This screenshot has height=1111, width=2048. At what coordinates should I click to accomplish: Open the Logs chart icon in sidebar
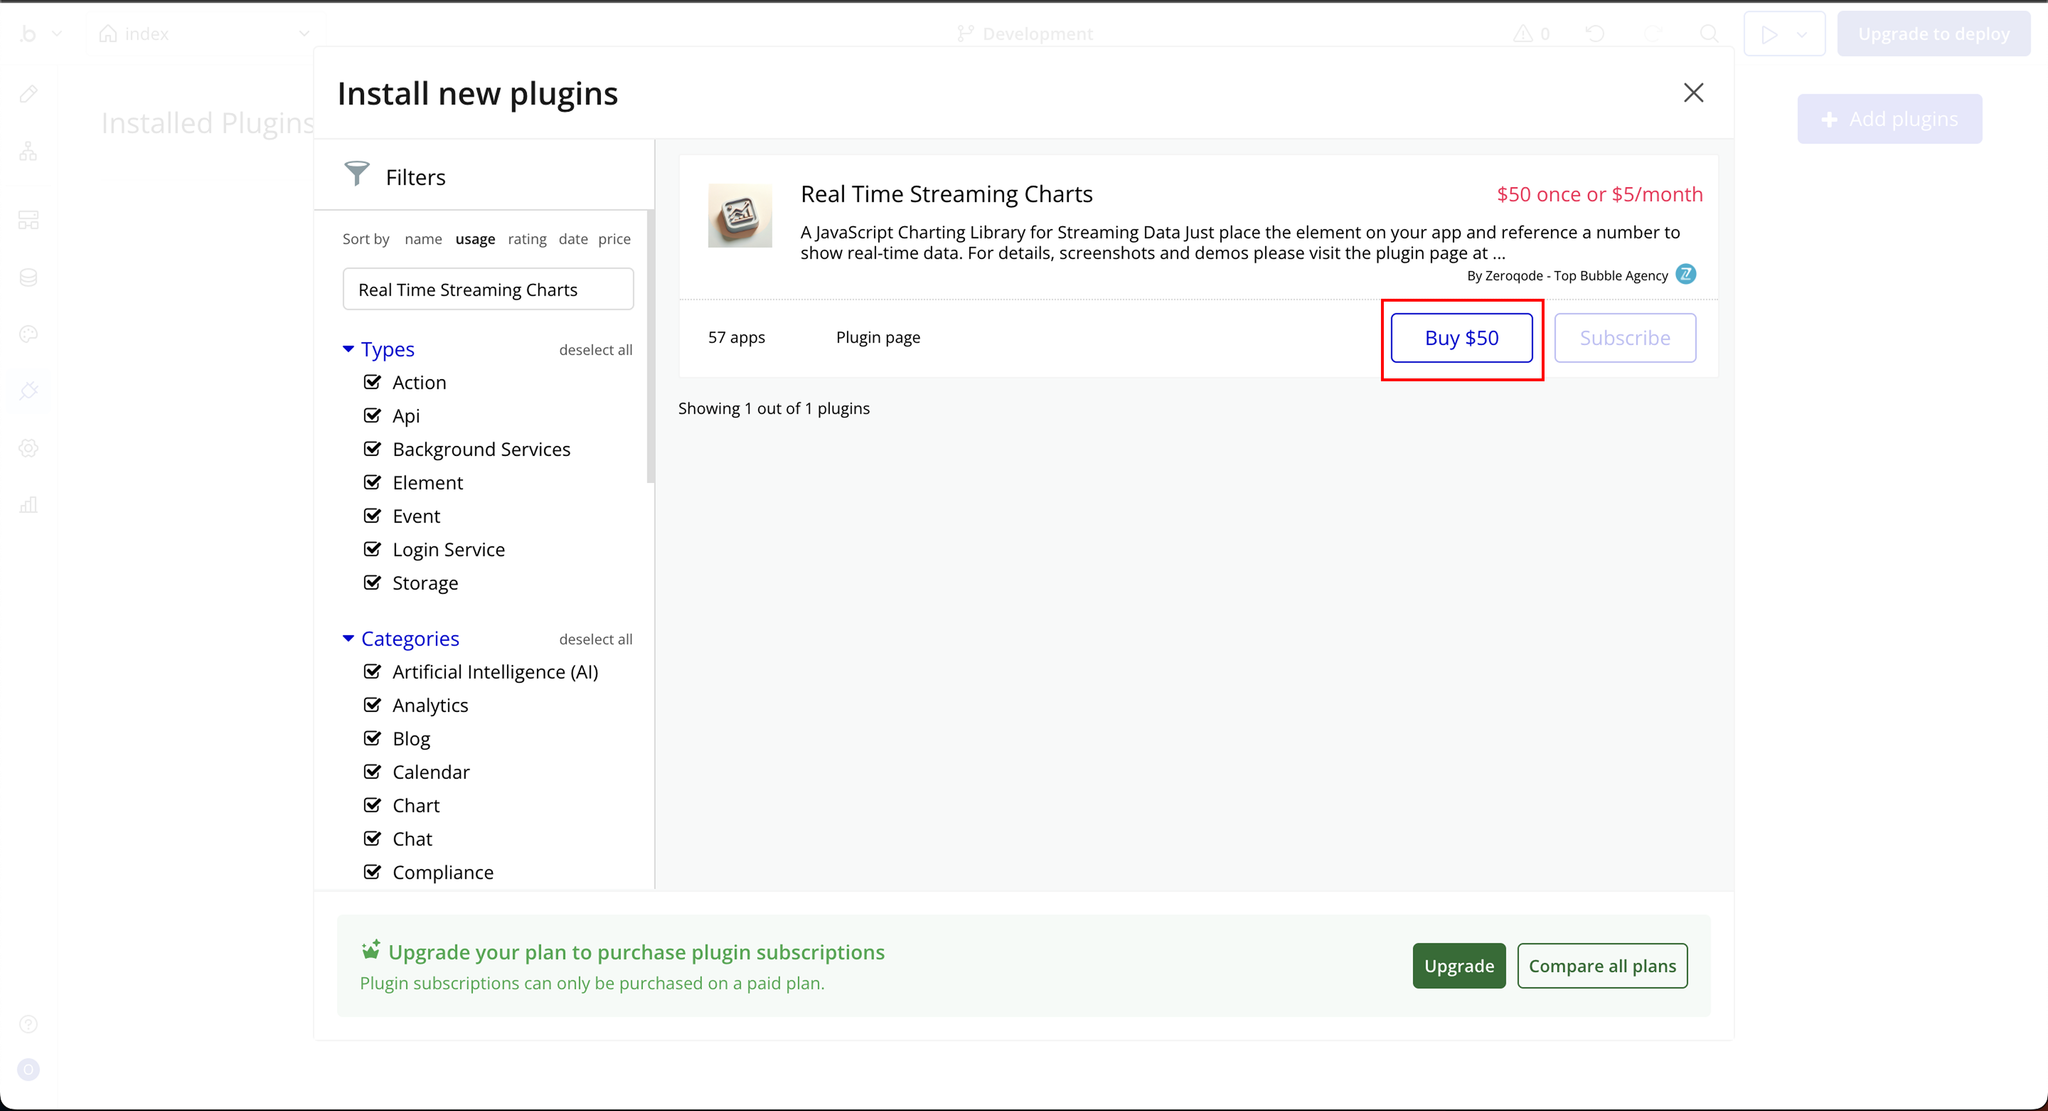pos(29,505)
